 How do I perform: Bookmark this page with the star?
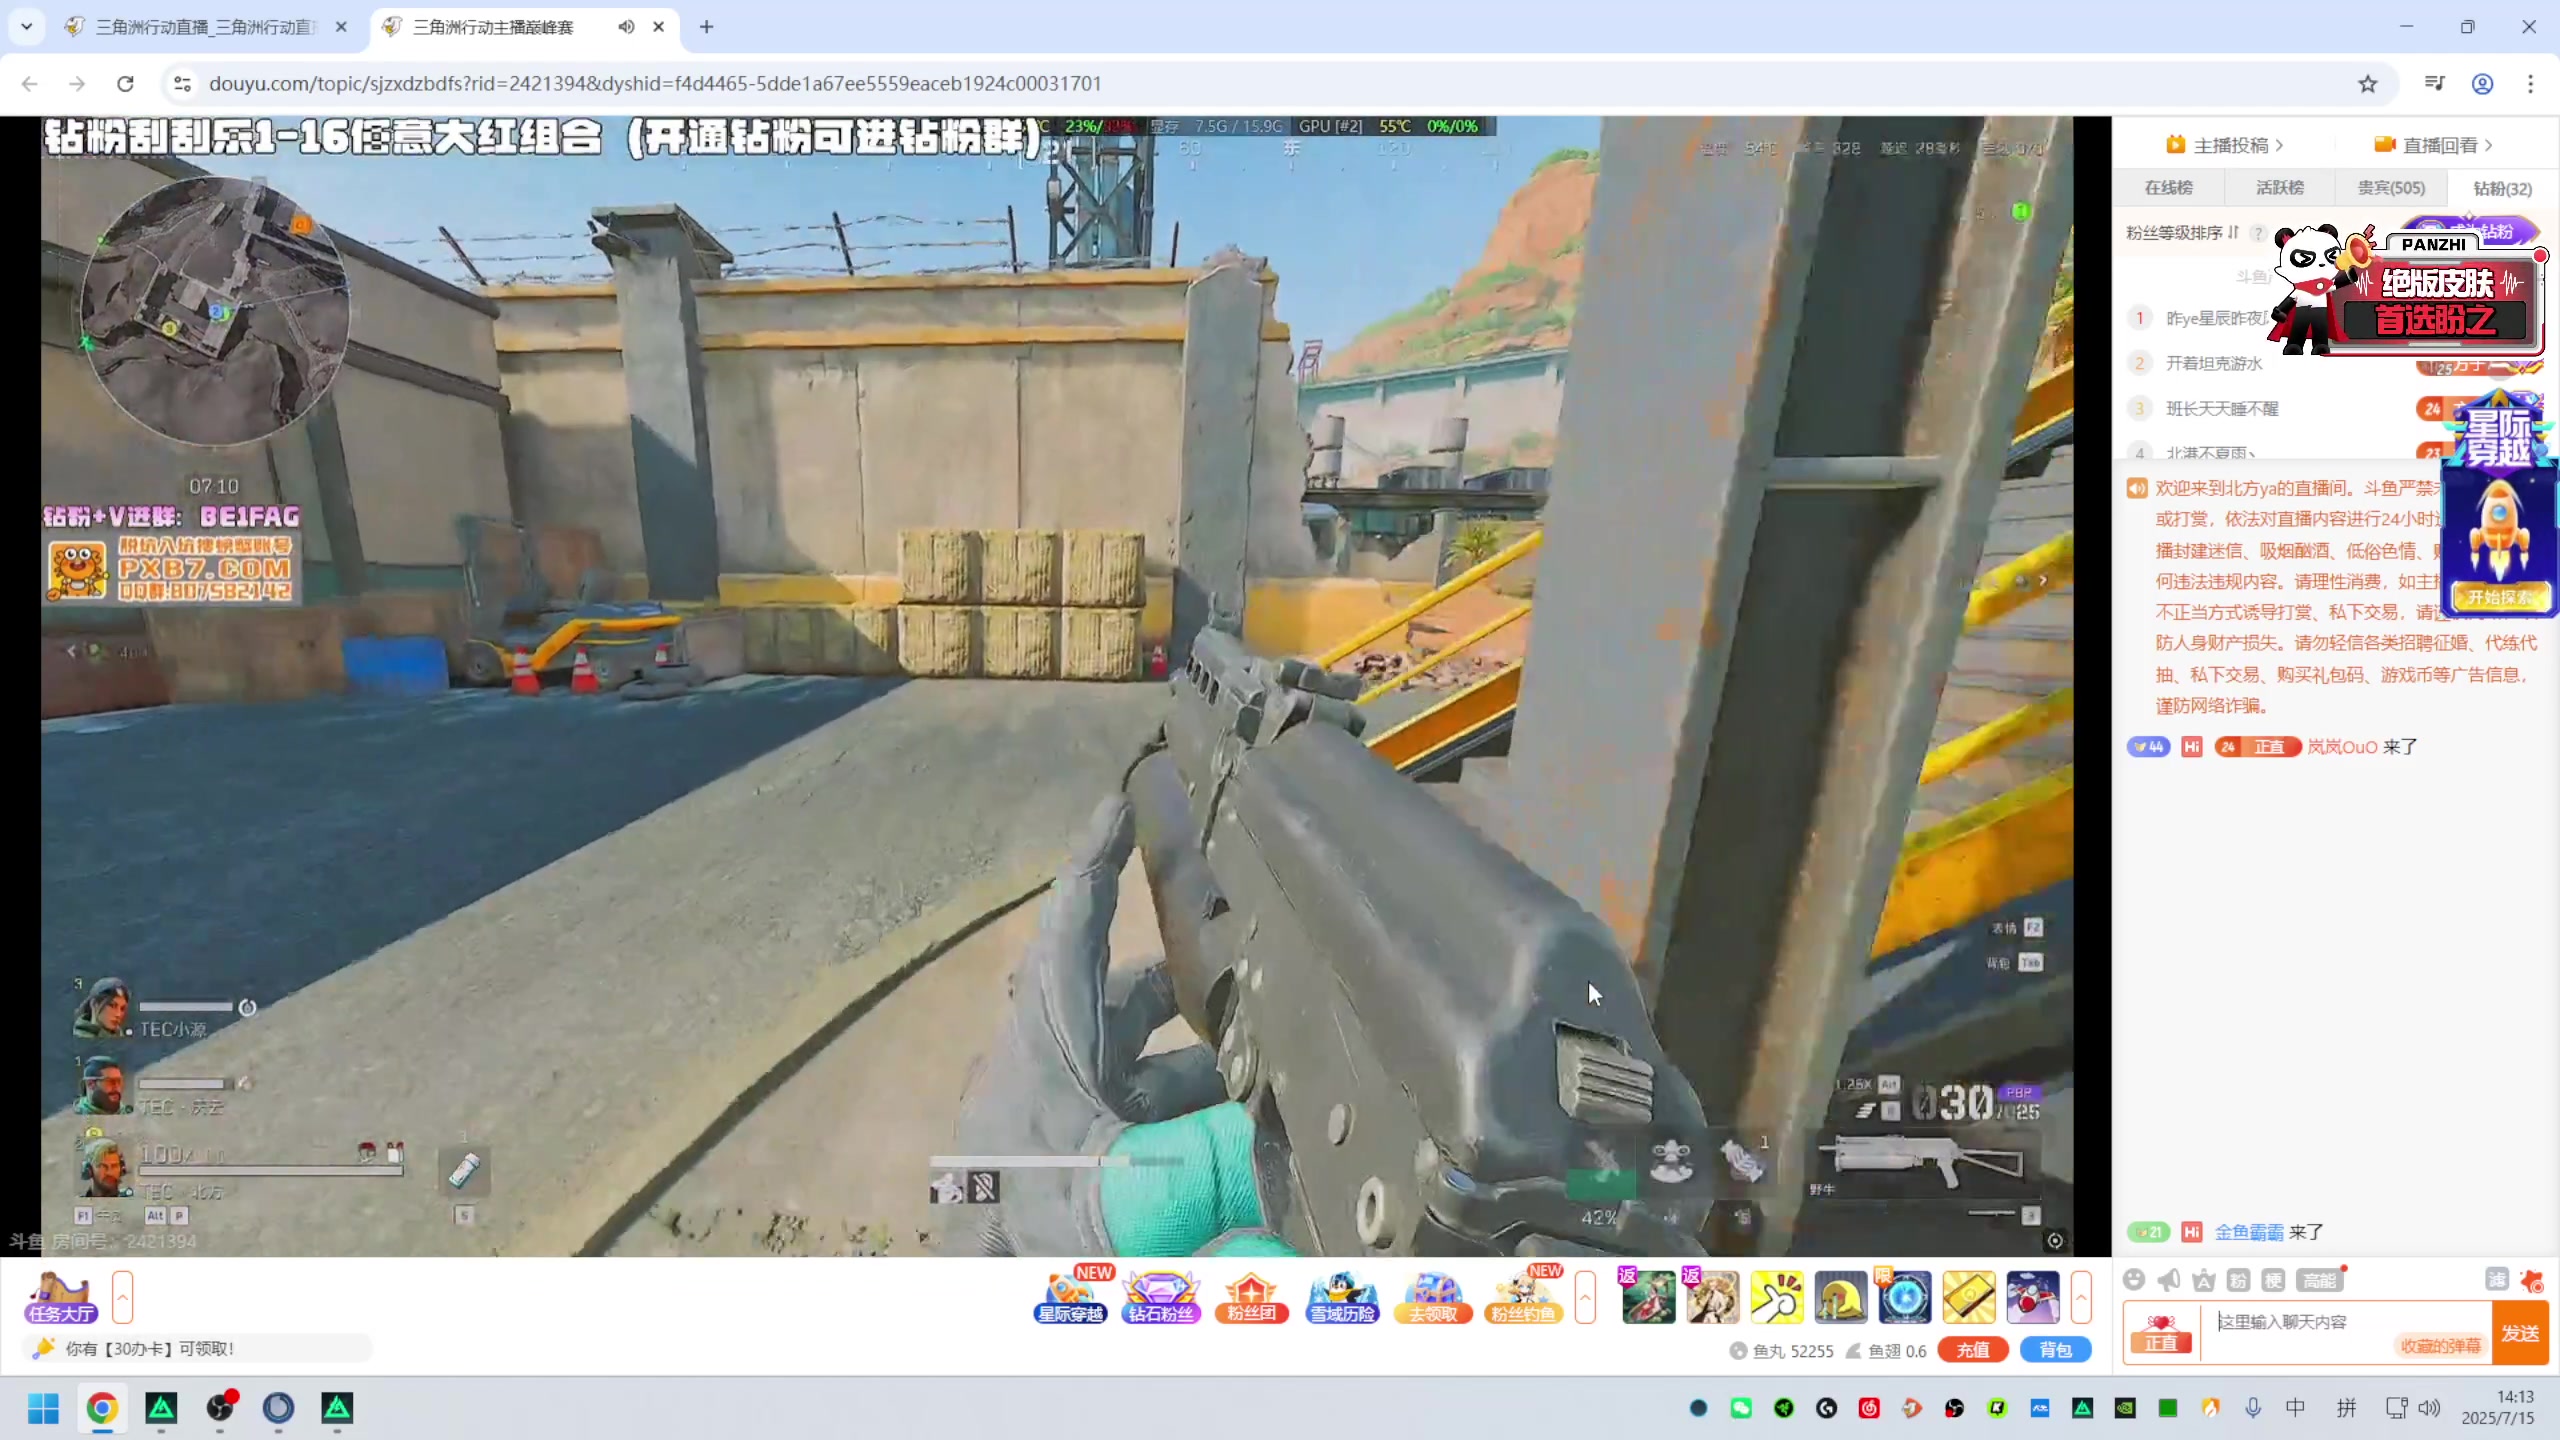coord(2367,84)
